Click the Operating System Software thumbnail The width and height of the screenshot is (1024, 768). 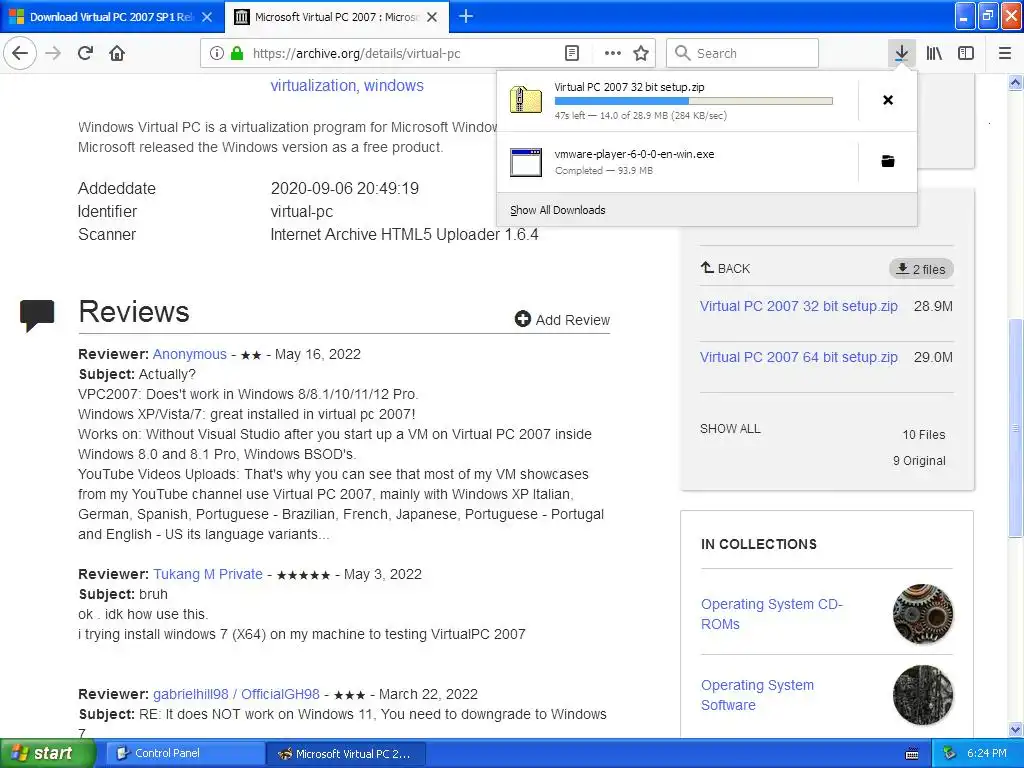pos(923,695)
